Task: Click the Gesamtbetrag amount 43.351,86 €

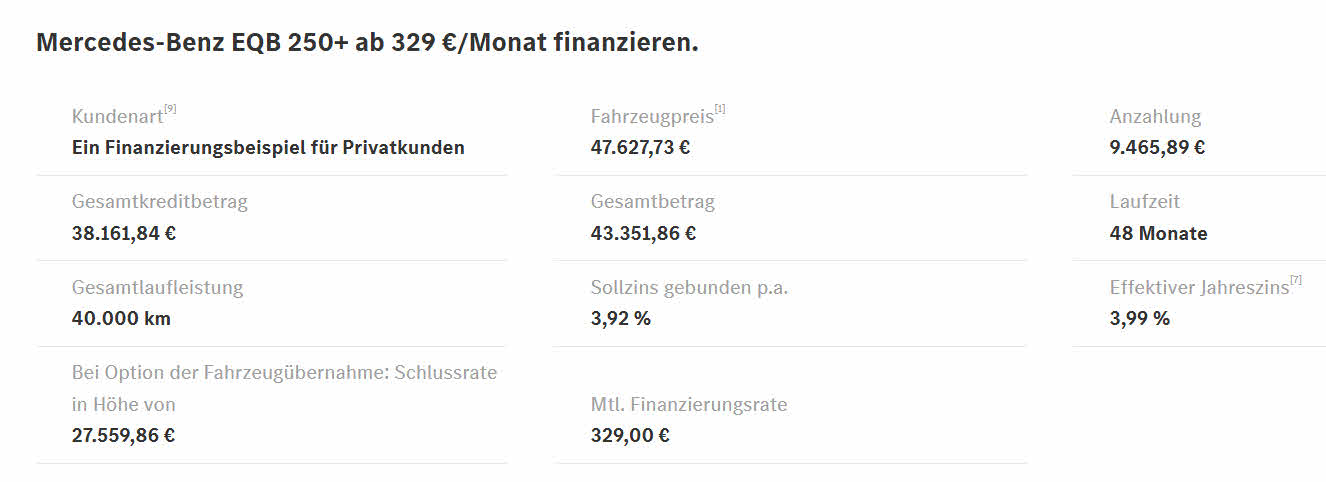Action: click(x=643, y=234)
